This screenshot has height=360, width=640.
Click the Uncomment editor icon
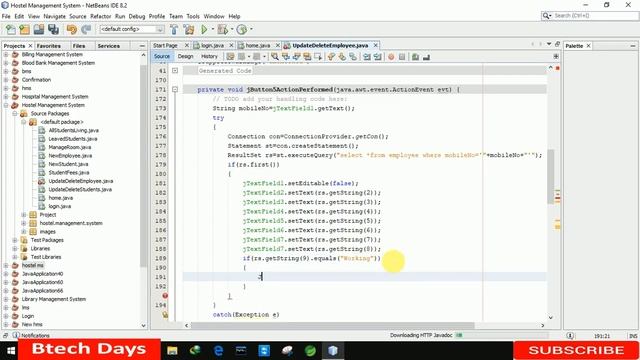coord(427,57)
